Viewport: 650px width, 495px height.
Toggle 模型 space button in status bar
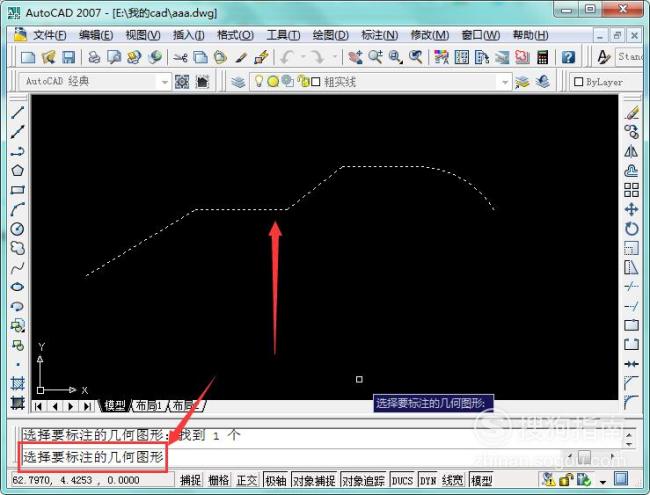pyautogui.click(x=481, y=480)
